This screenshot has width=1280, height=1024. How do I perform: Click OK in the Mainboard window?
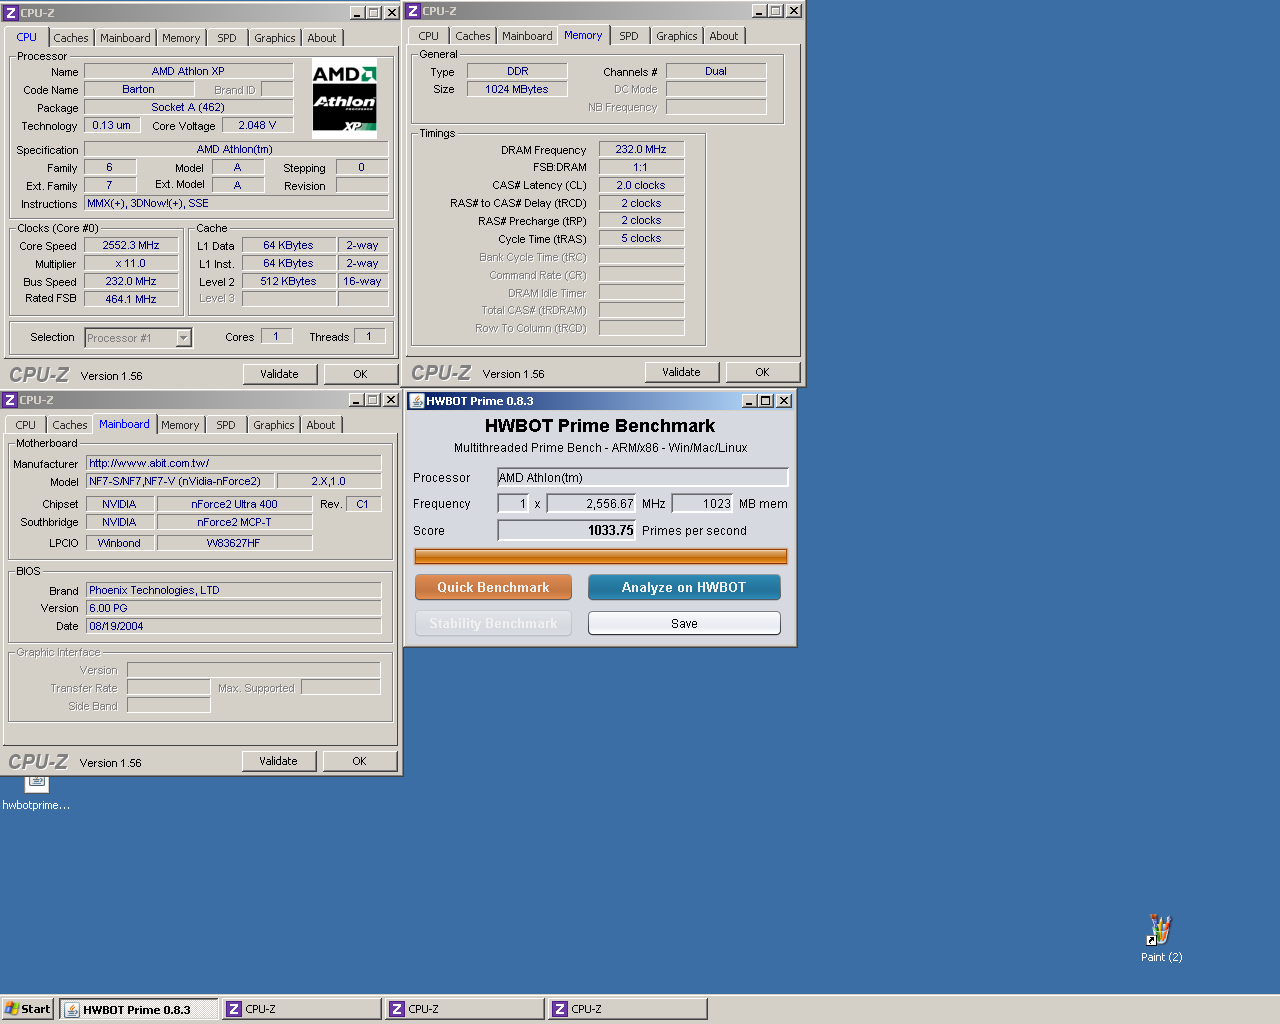[359, 761]
